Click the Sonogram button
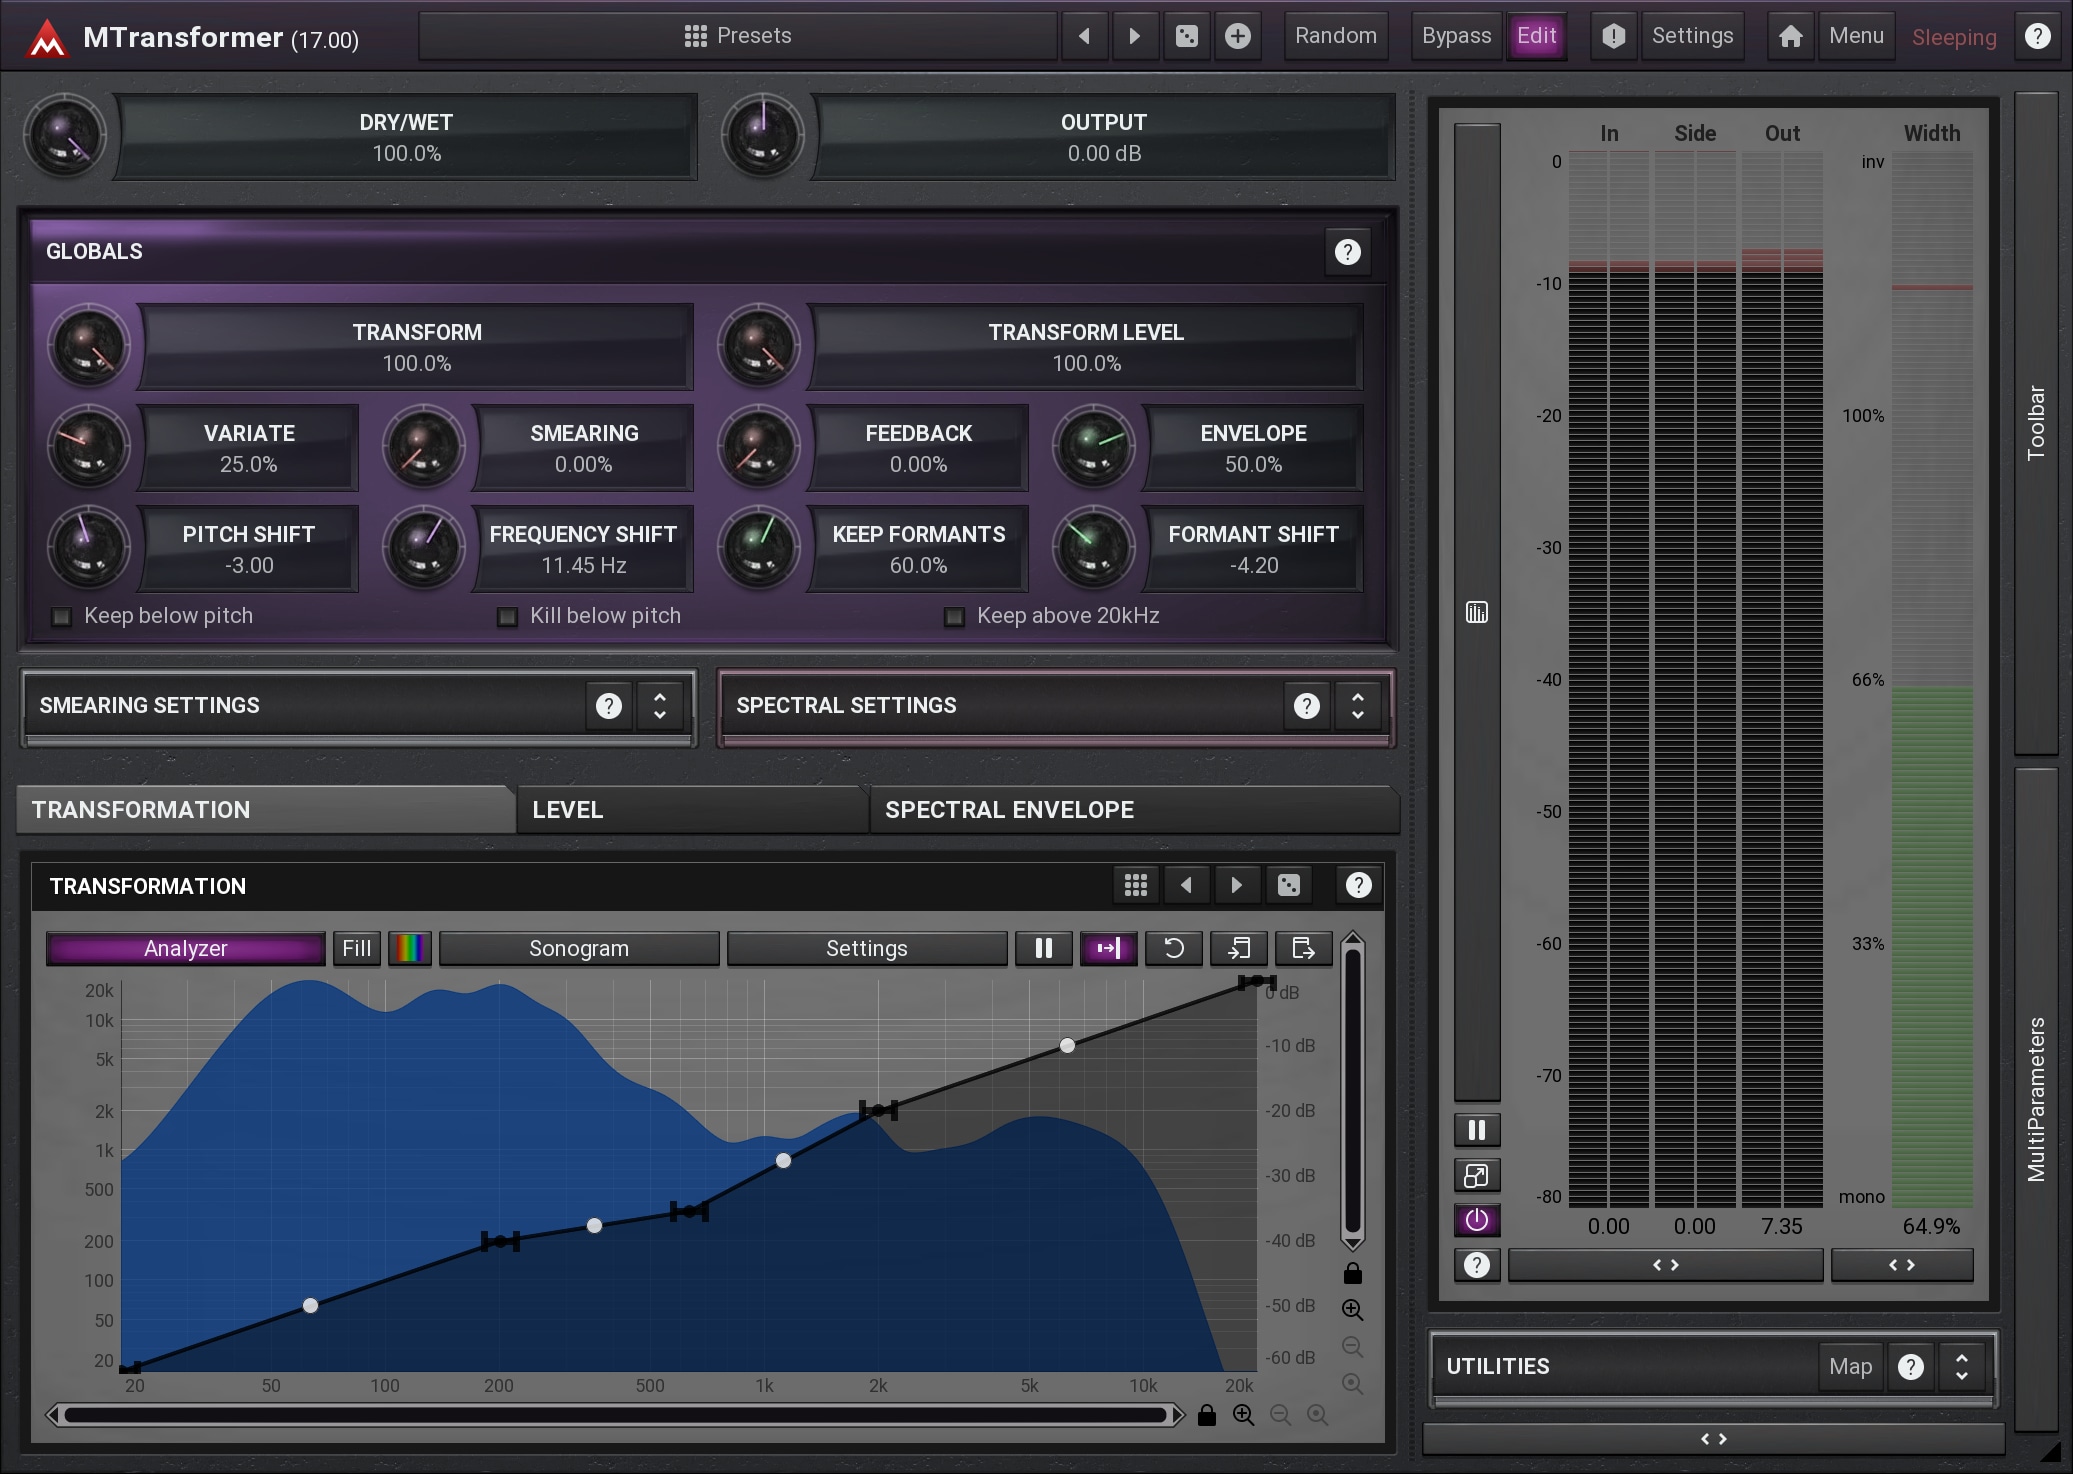The image size is (2073, 1474). click(579, 948)
